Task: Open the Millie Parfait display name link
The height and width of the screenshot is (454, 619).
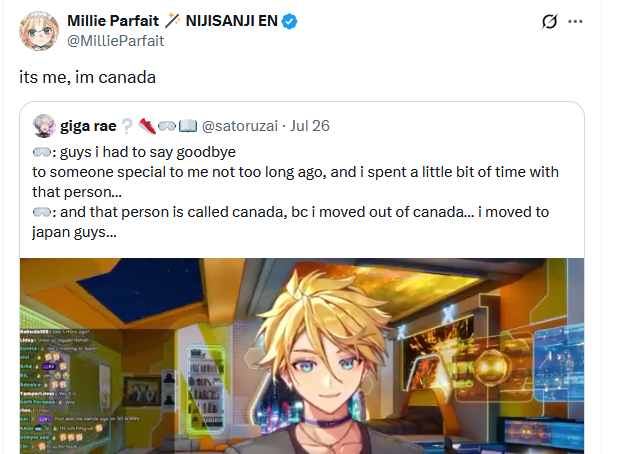Action: coord(111,21)
